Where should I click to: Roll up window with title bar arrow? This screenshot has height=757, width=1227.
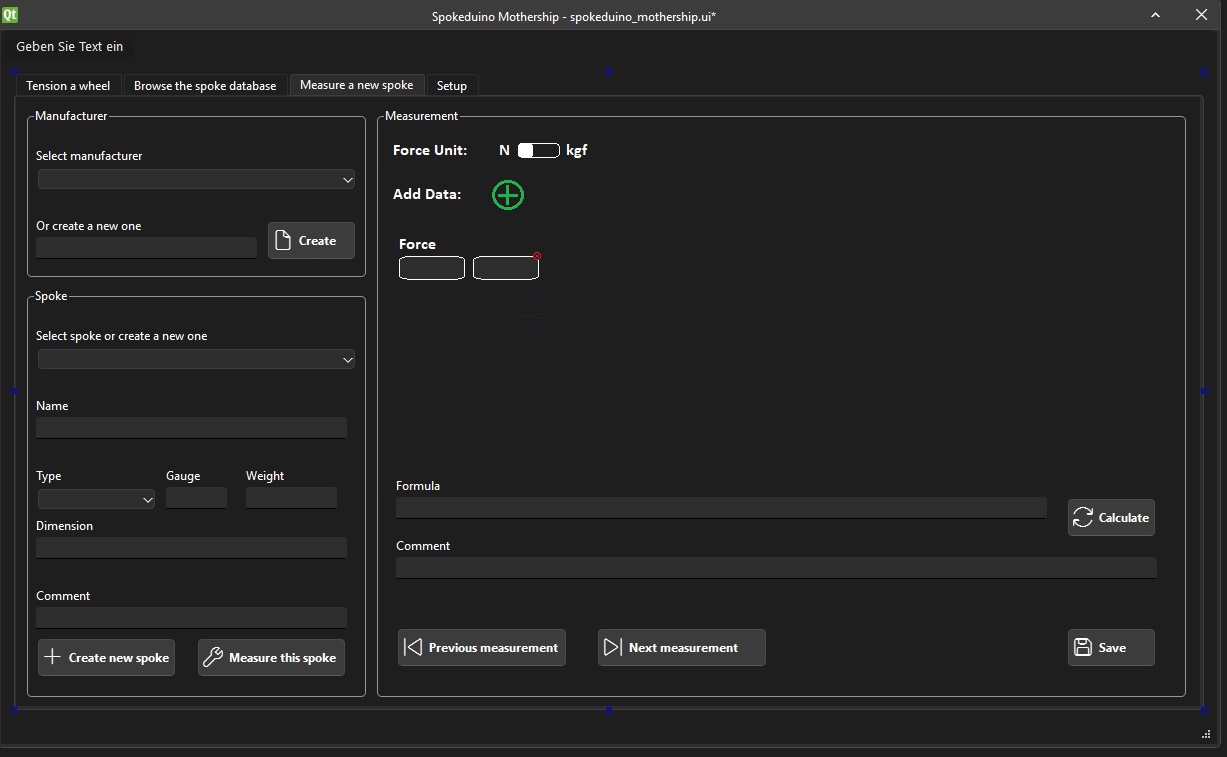pos(1155,15)
